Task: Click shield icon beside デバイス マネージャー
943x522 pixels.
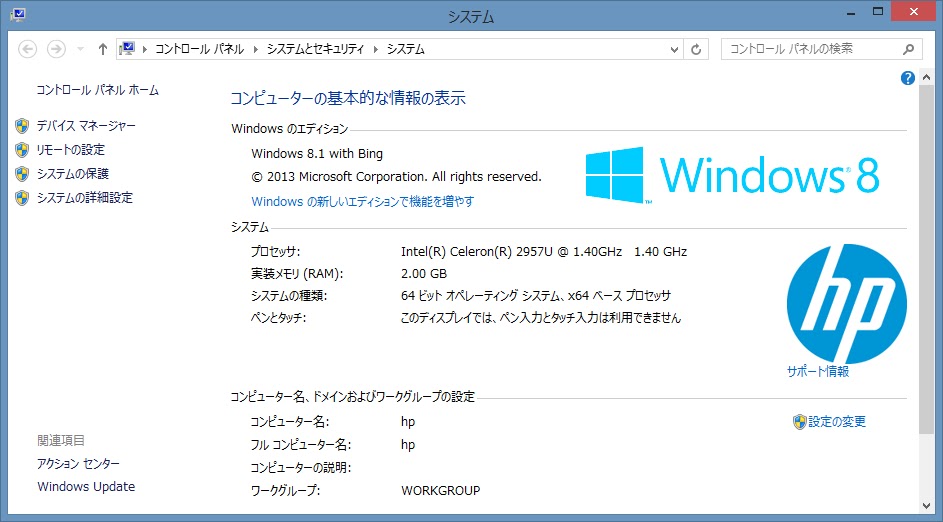Action: (x=22, y=126)
